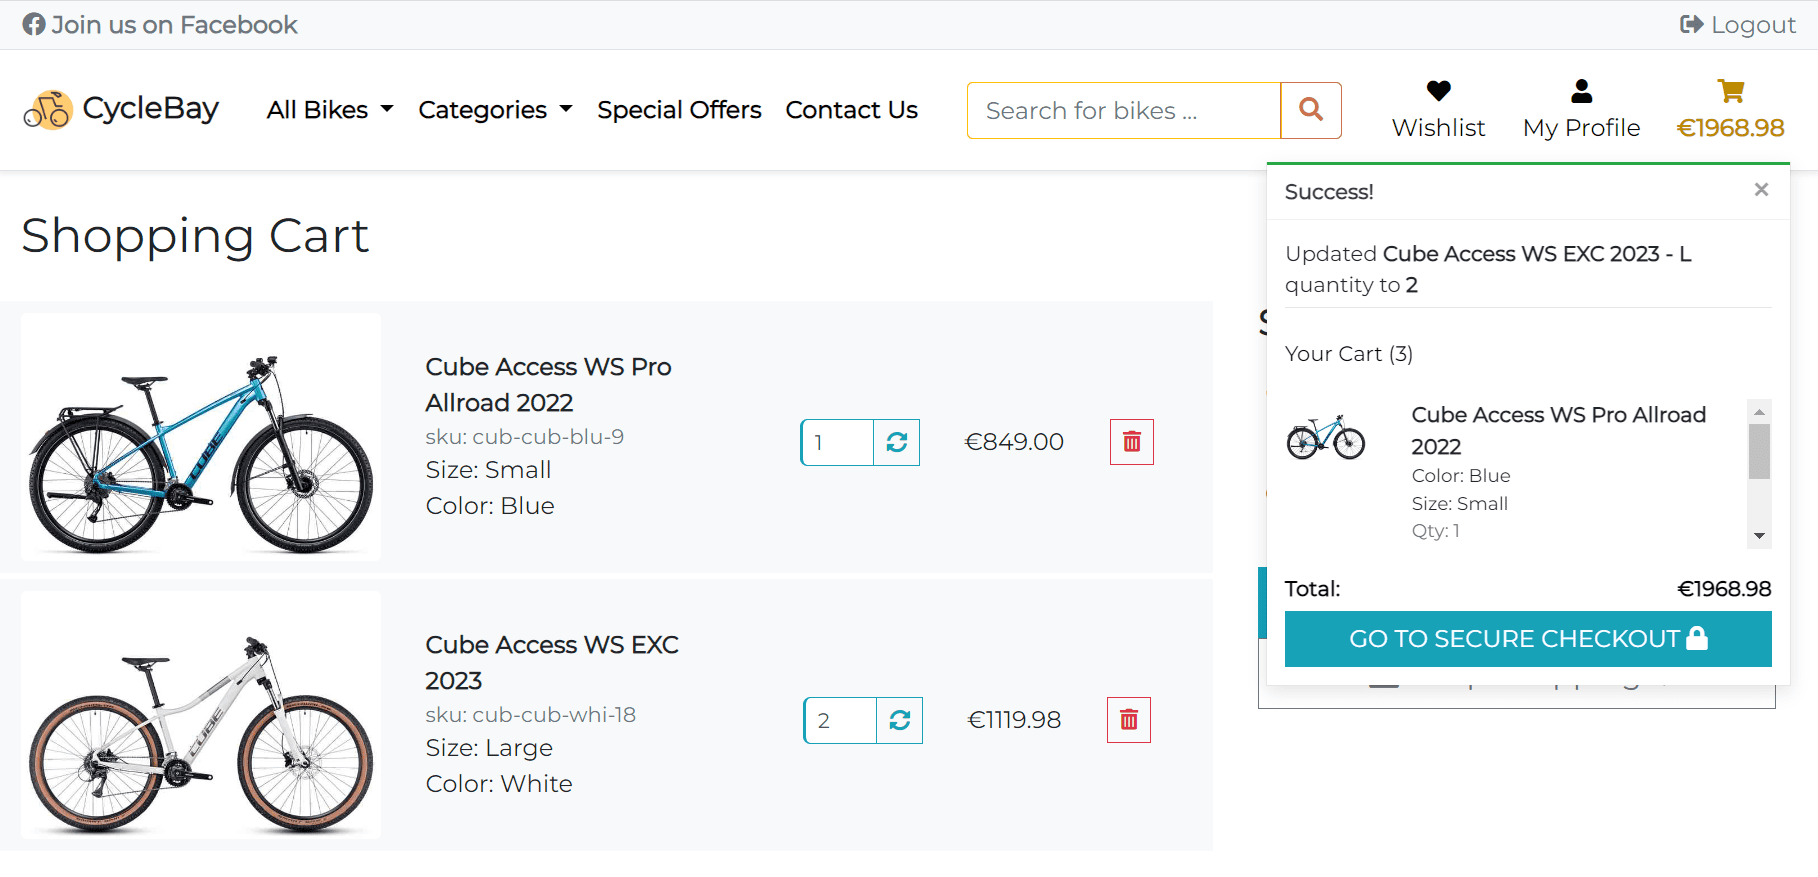Click the magnifier search button
1818x877 pixels.
click(1311, 110)
